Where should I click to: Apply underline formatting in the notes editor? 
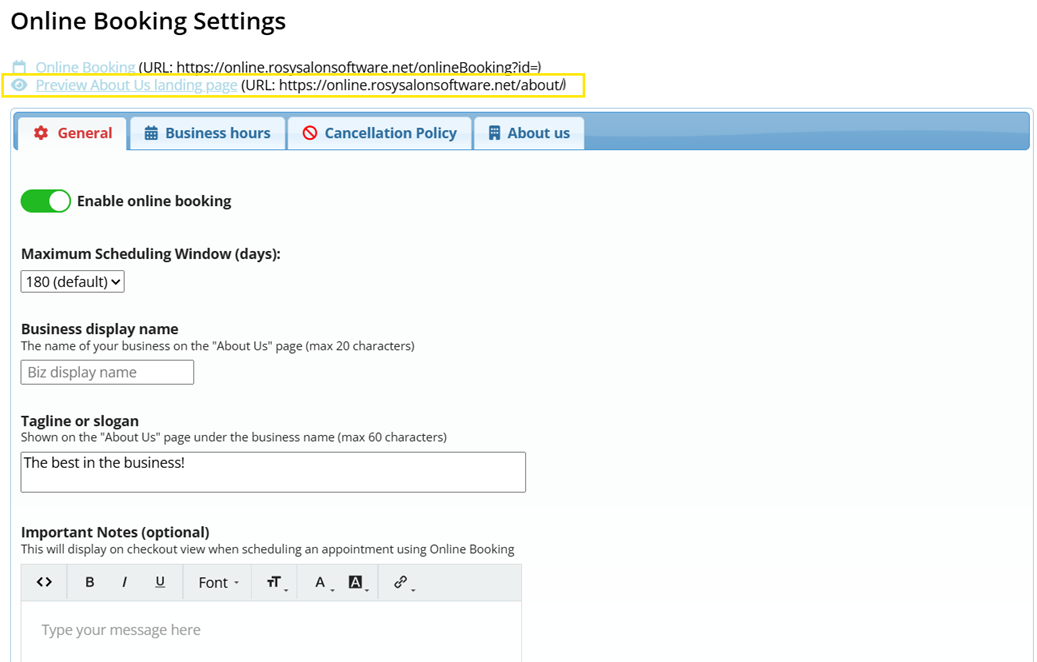click(160, 582)
